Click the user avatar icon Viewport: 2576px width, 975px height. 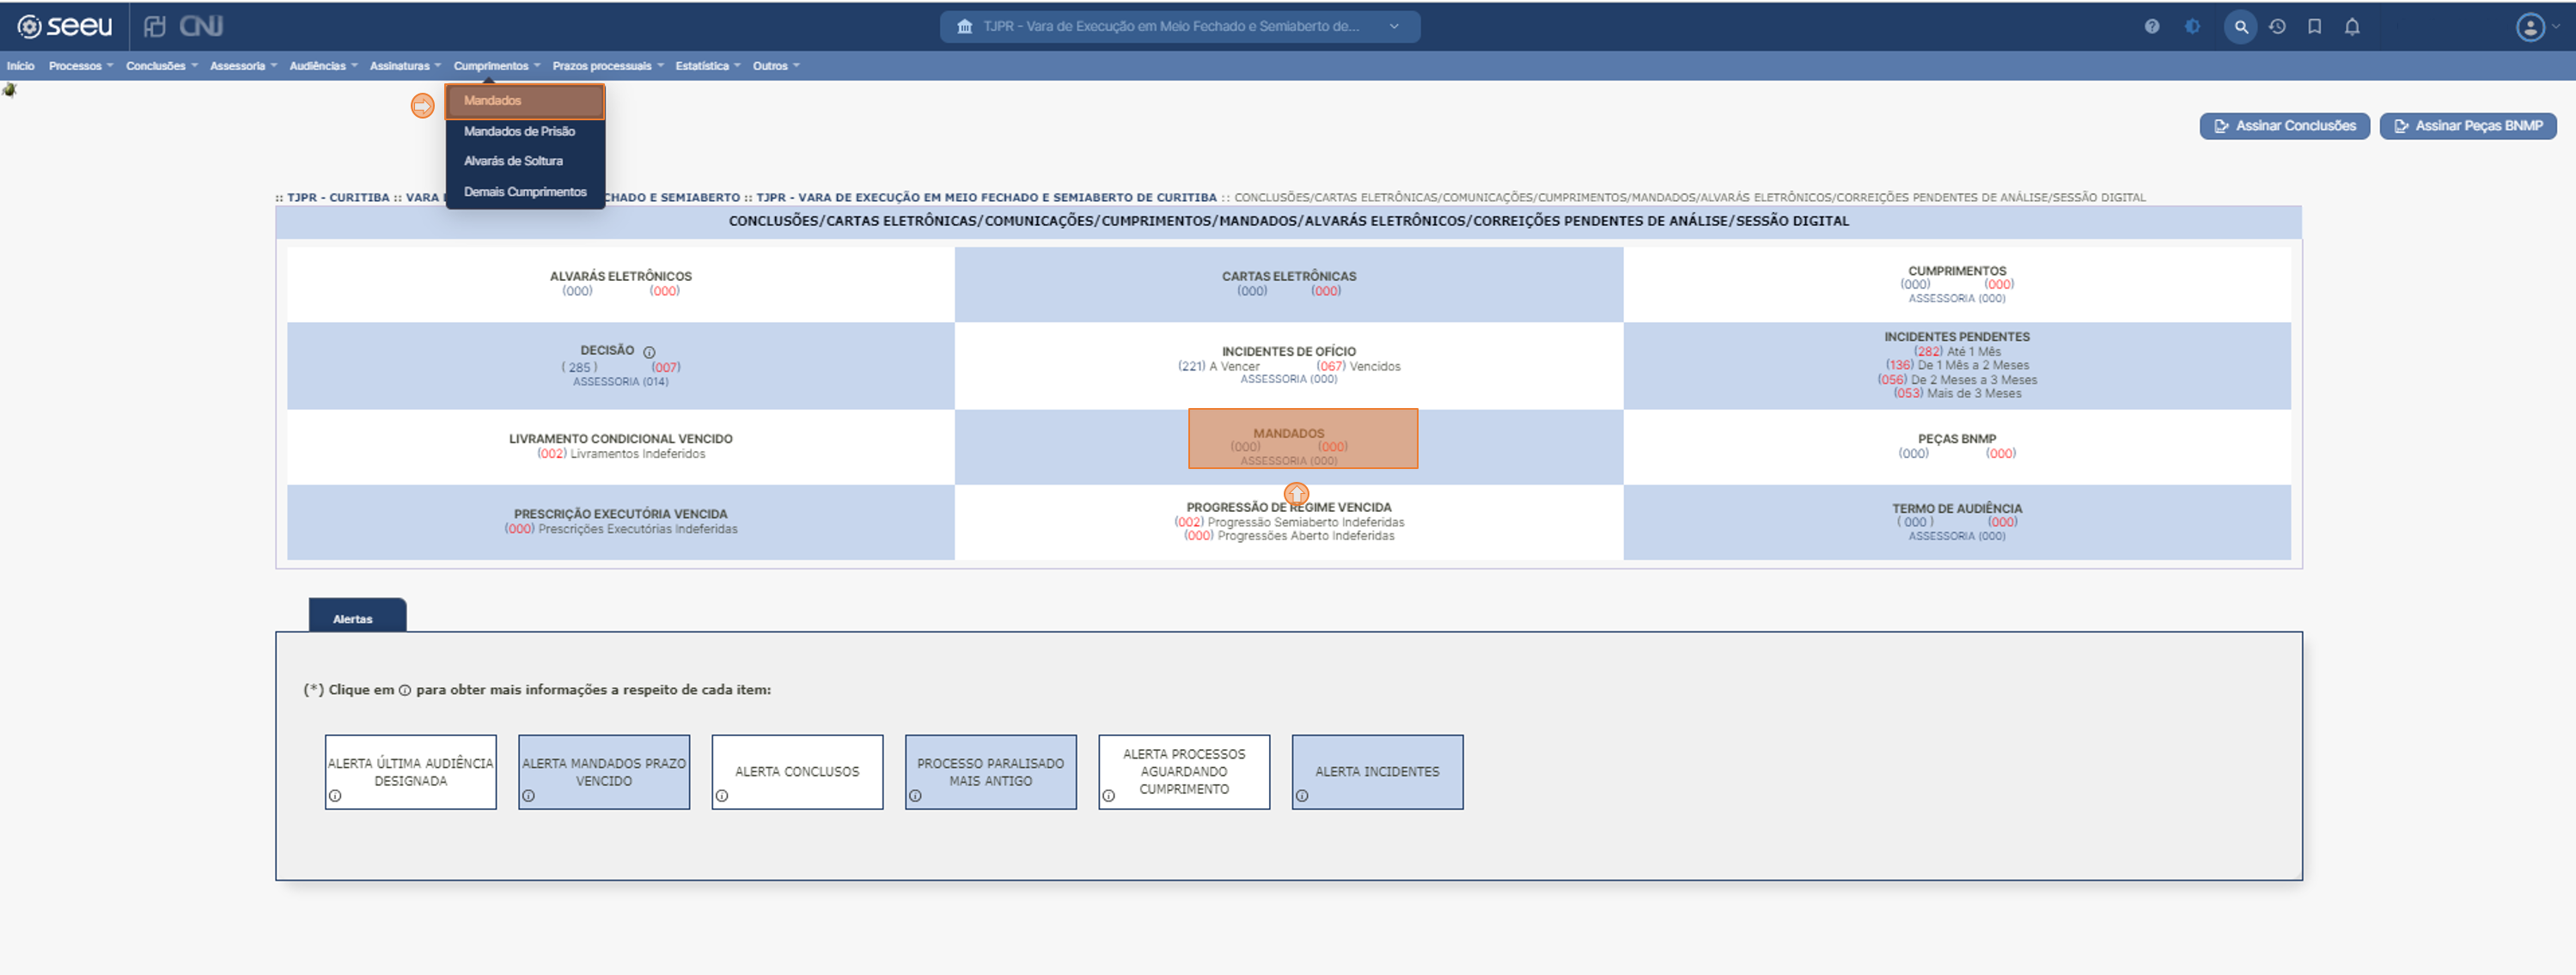pos(2530,27)
